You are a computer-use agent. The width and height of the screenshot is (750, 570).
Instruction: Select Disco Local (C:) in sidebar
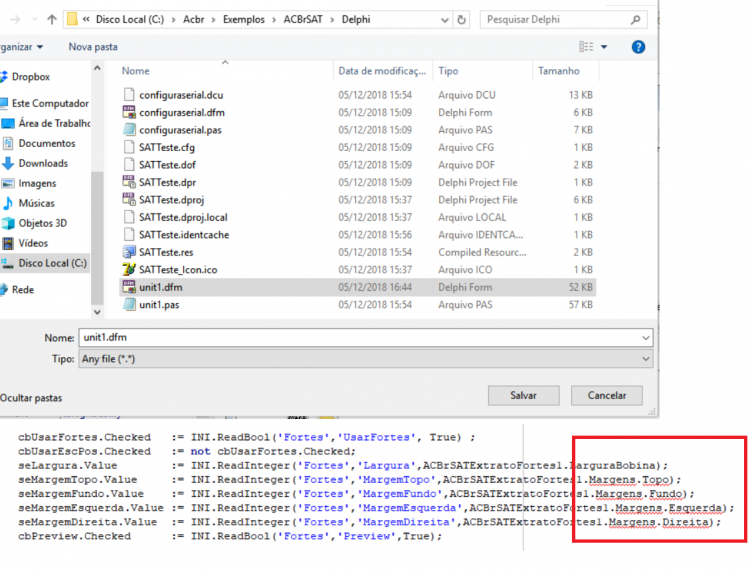[x=52, y=263]
